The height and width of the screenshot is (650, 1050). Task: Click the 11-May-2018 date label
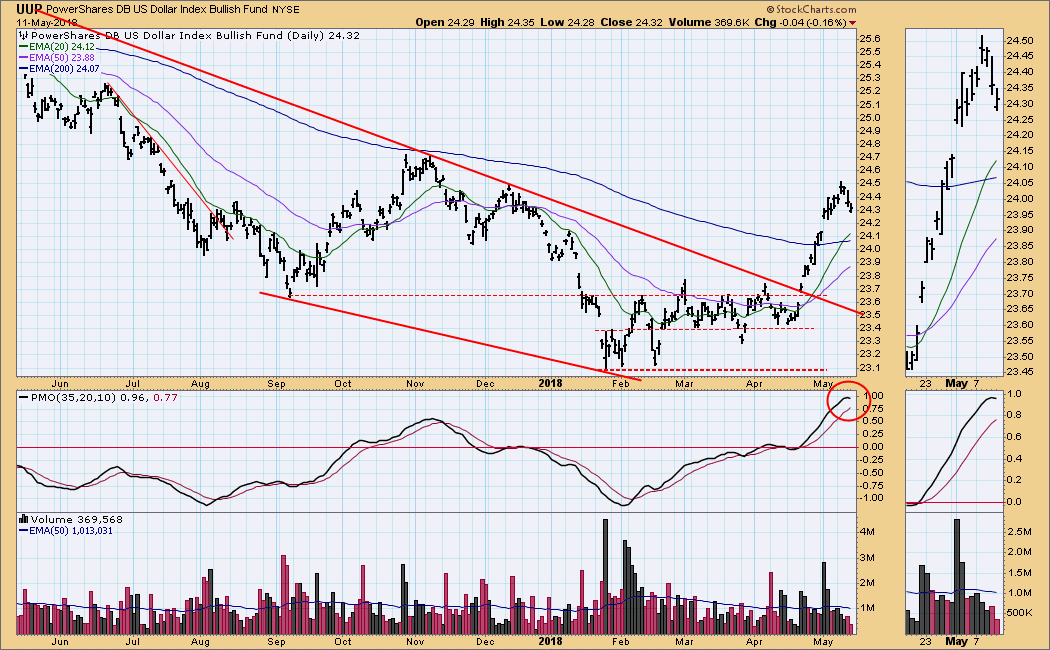point(47,21)
